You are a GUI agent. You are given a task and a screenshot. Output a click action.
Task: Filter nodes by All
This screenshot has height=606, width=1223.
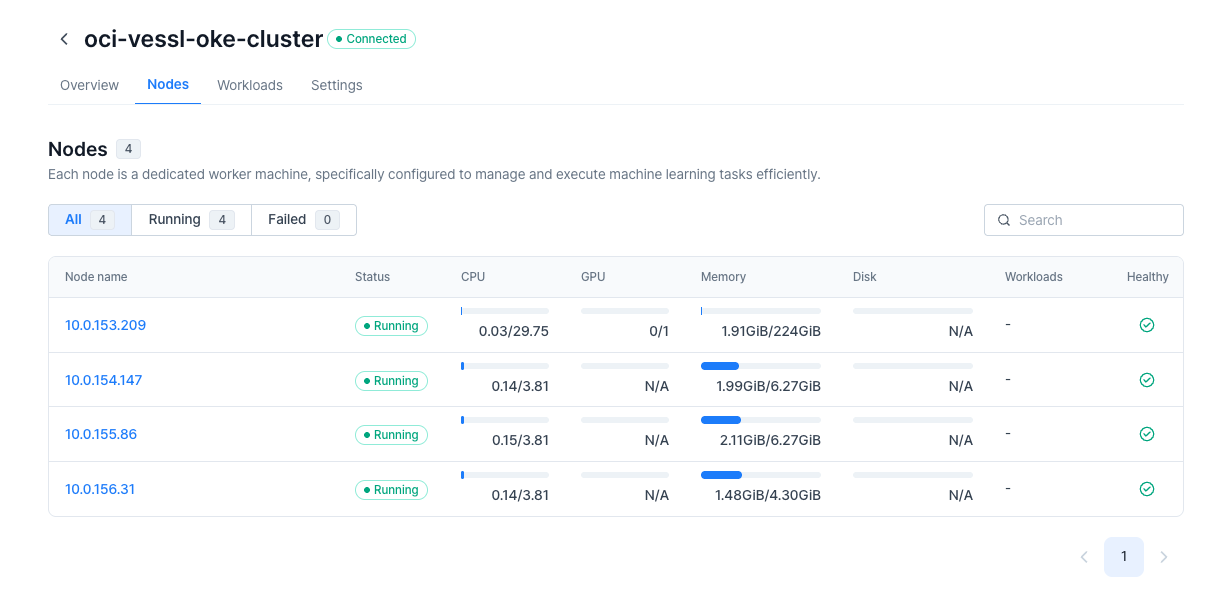tap(90, 220)
